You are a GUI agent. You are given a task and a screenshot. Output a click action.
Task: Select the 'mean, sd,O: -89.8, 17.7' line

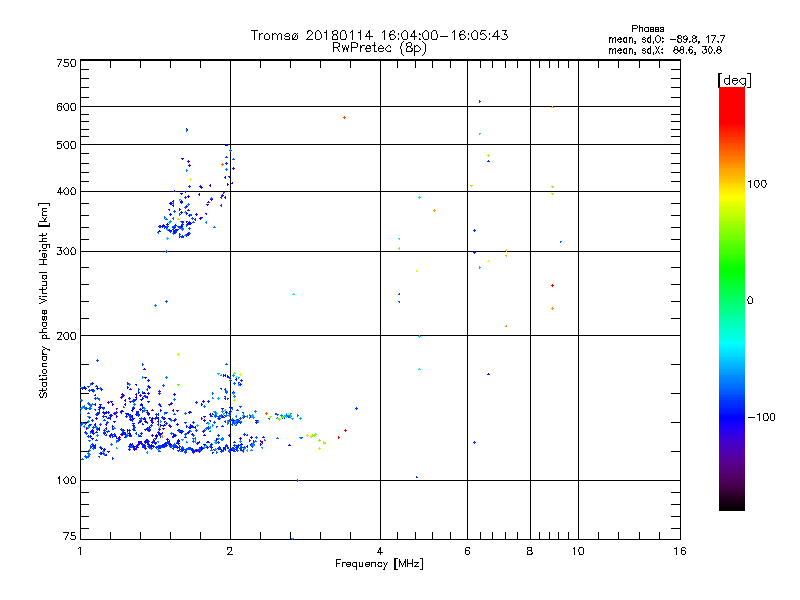pos(666,39)
